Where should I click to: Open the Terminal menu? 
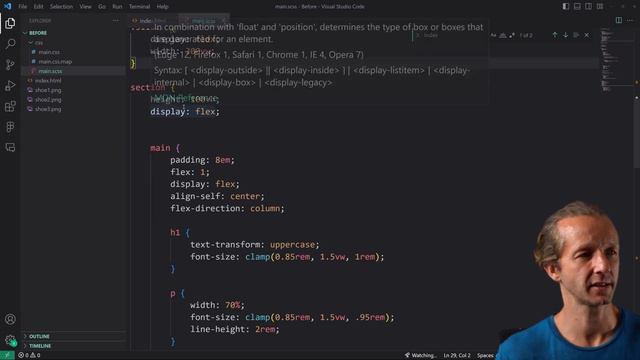(x=139, y=7)
